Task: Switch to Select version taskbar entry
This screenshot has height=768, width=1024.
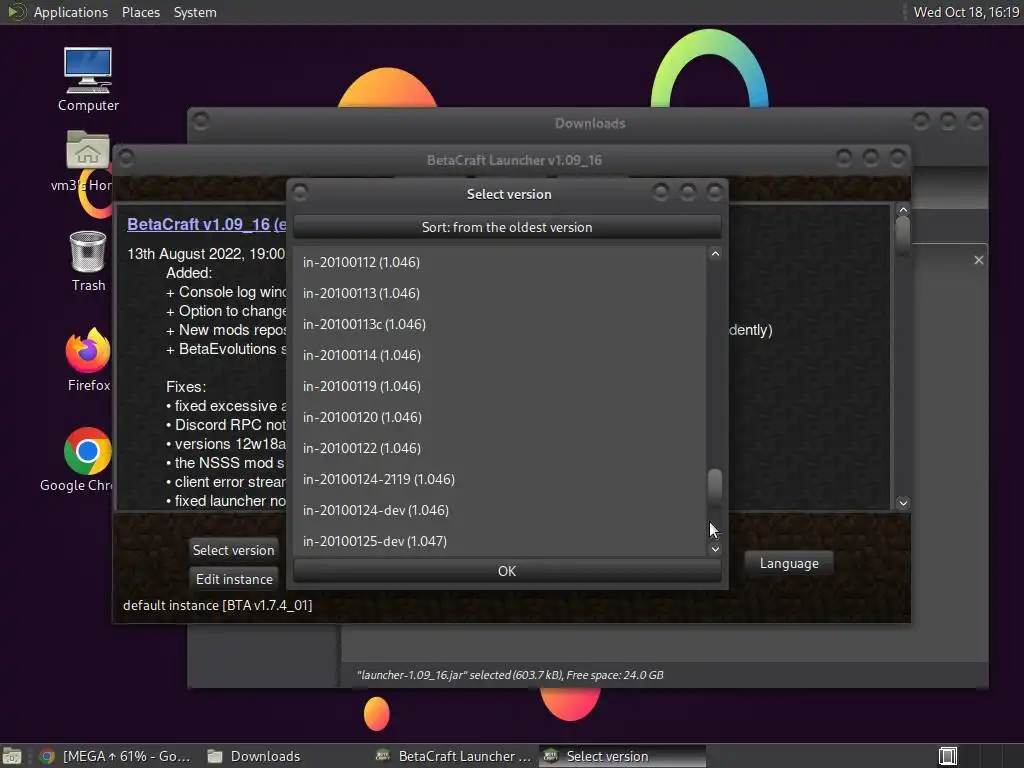Action: click(622, 756)
